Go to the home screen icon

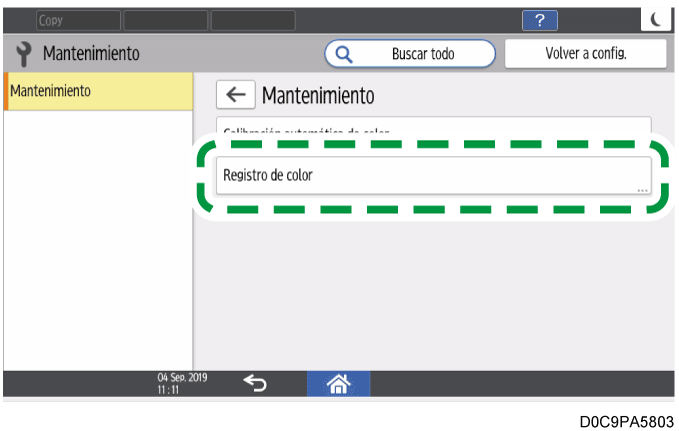pos(337,383)
